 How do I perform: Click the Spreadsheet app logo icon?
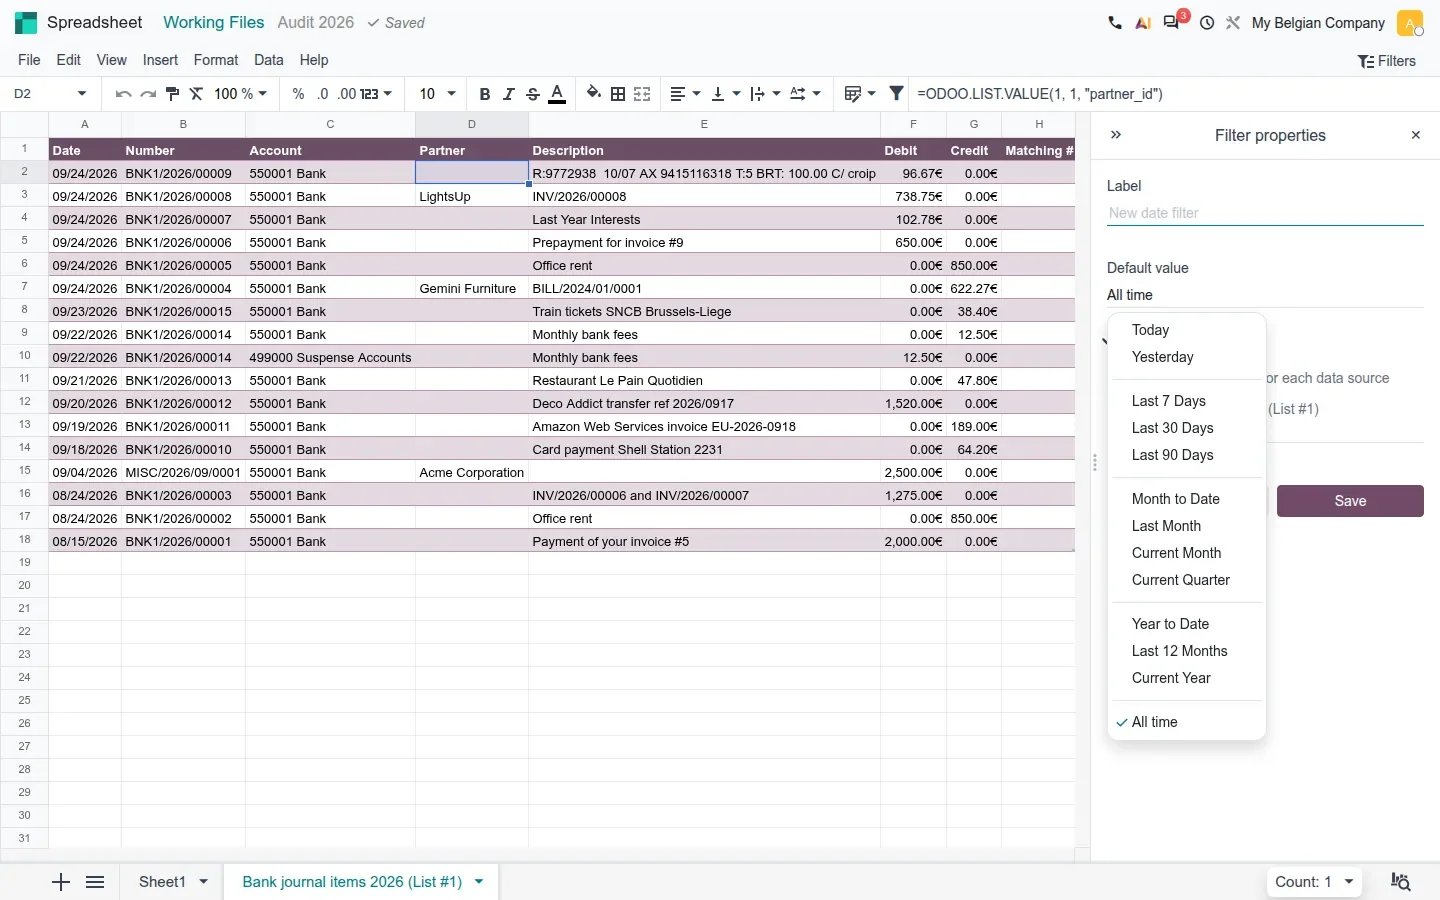point(26,22)
